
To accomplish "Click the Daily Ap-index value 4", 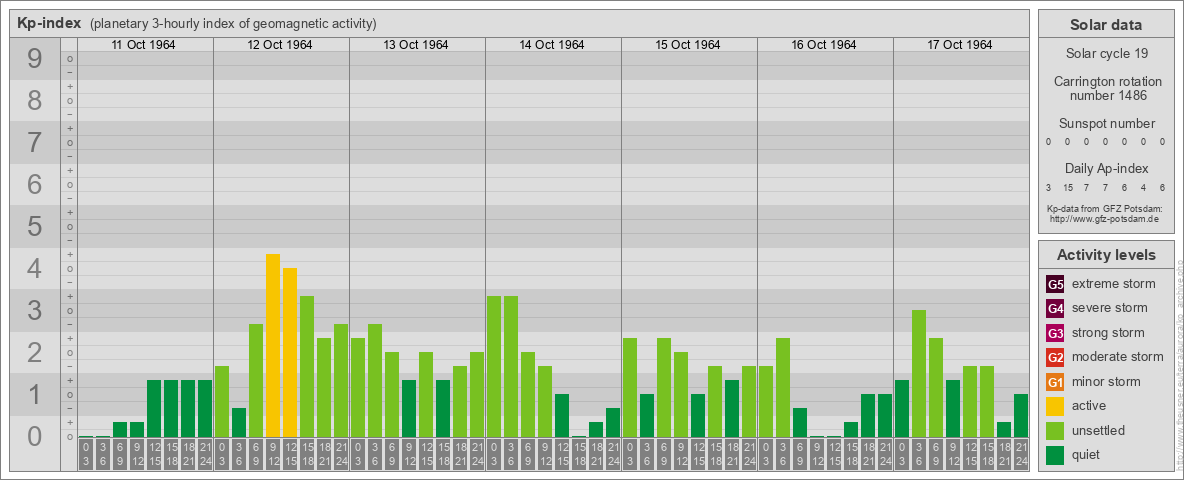I will [1144, 187].
